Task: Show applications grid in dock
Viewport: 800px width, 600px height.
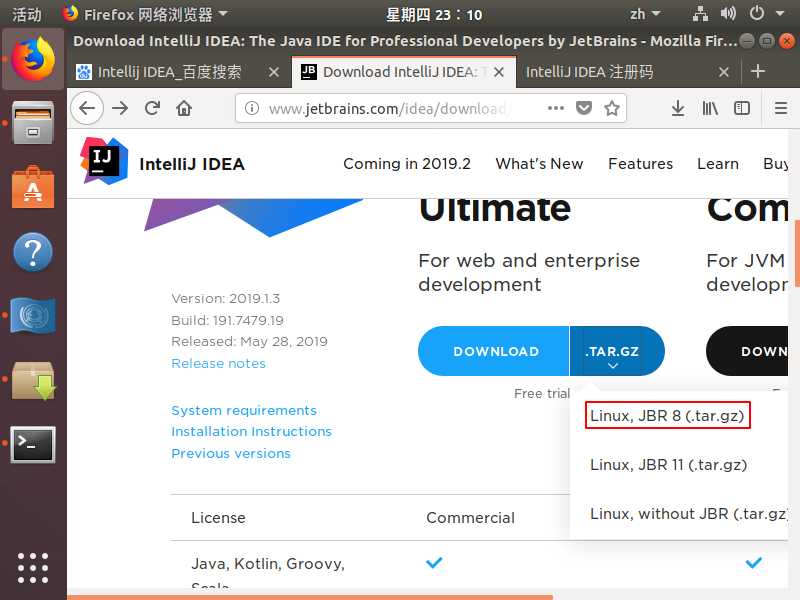Action: click(x=33, y=568)
